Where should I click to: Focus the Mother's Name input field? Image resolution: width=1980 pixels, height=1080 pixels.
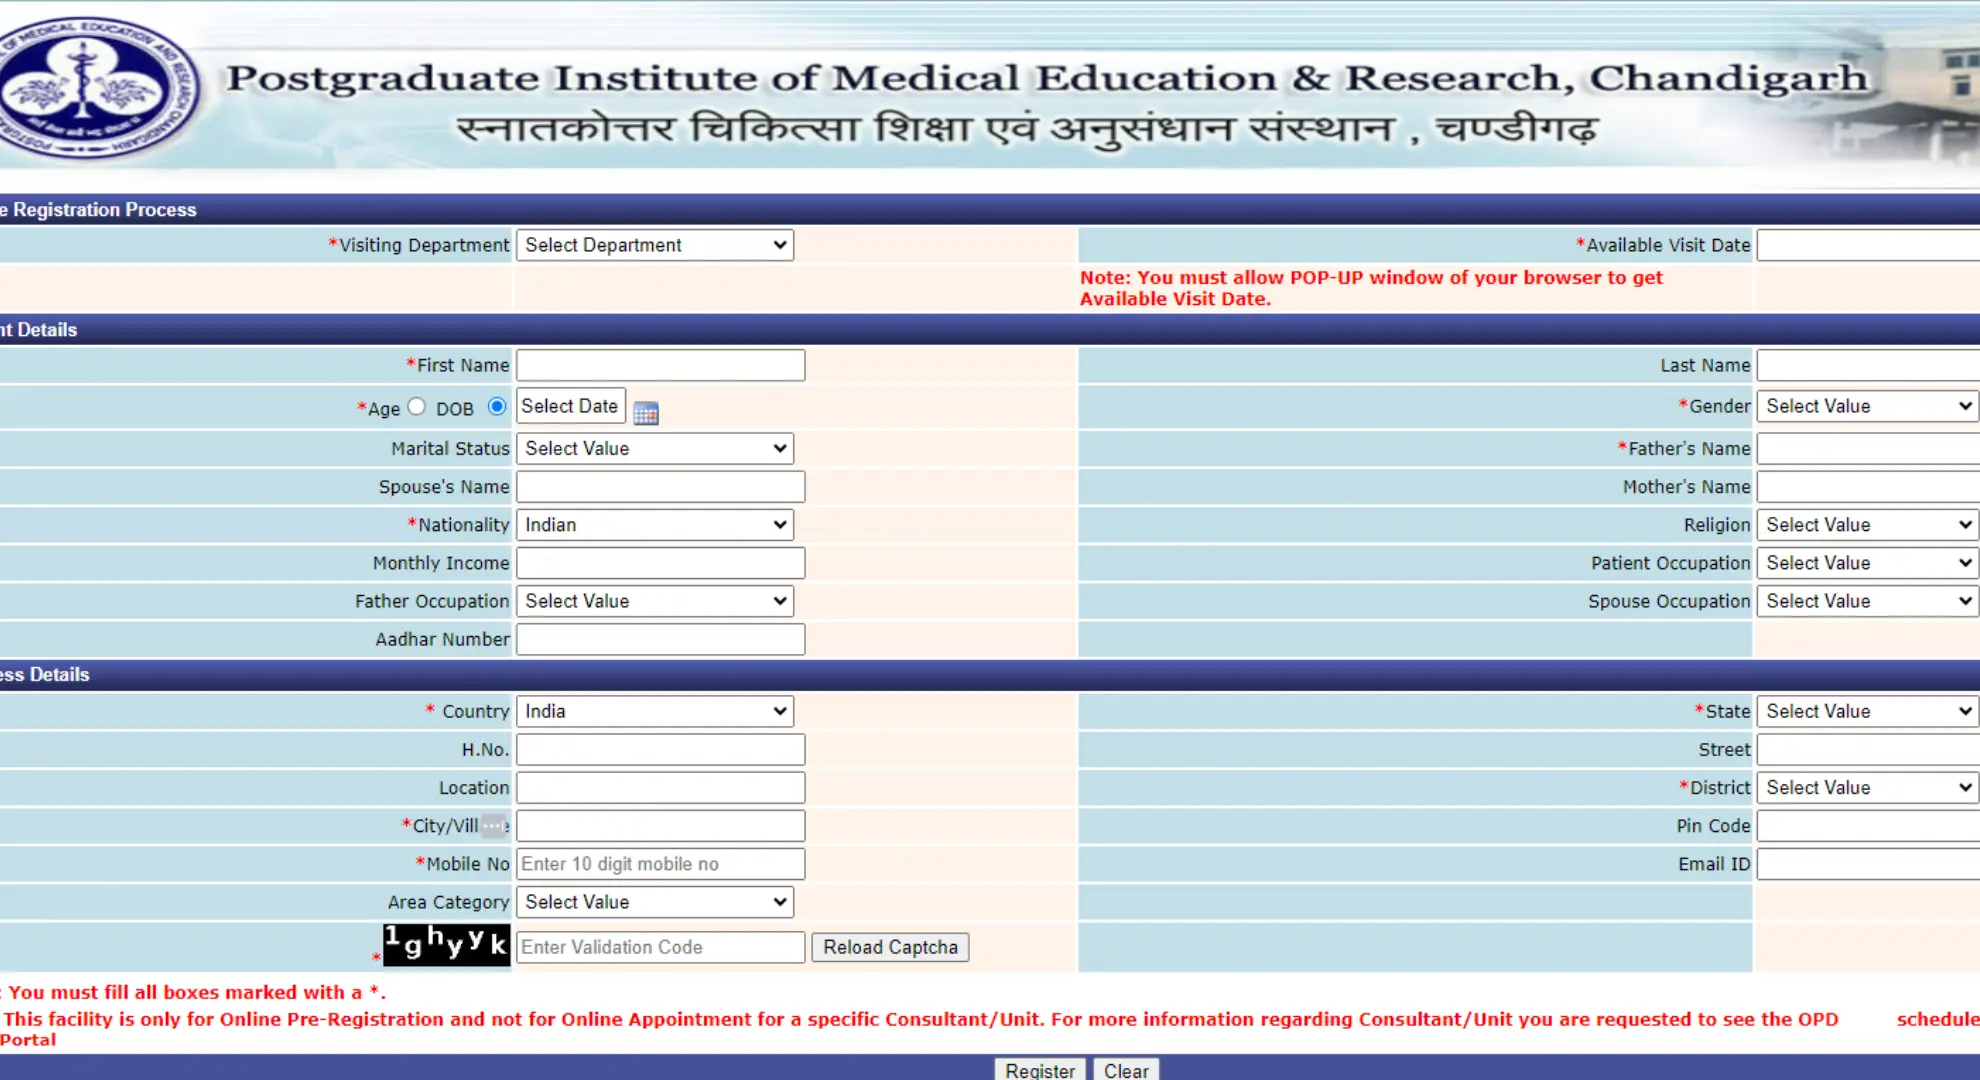coord(1868,487)
